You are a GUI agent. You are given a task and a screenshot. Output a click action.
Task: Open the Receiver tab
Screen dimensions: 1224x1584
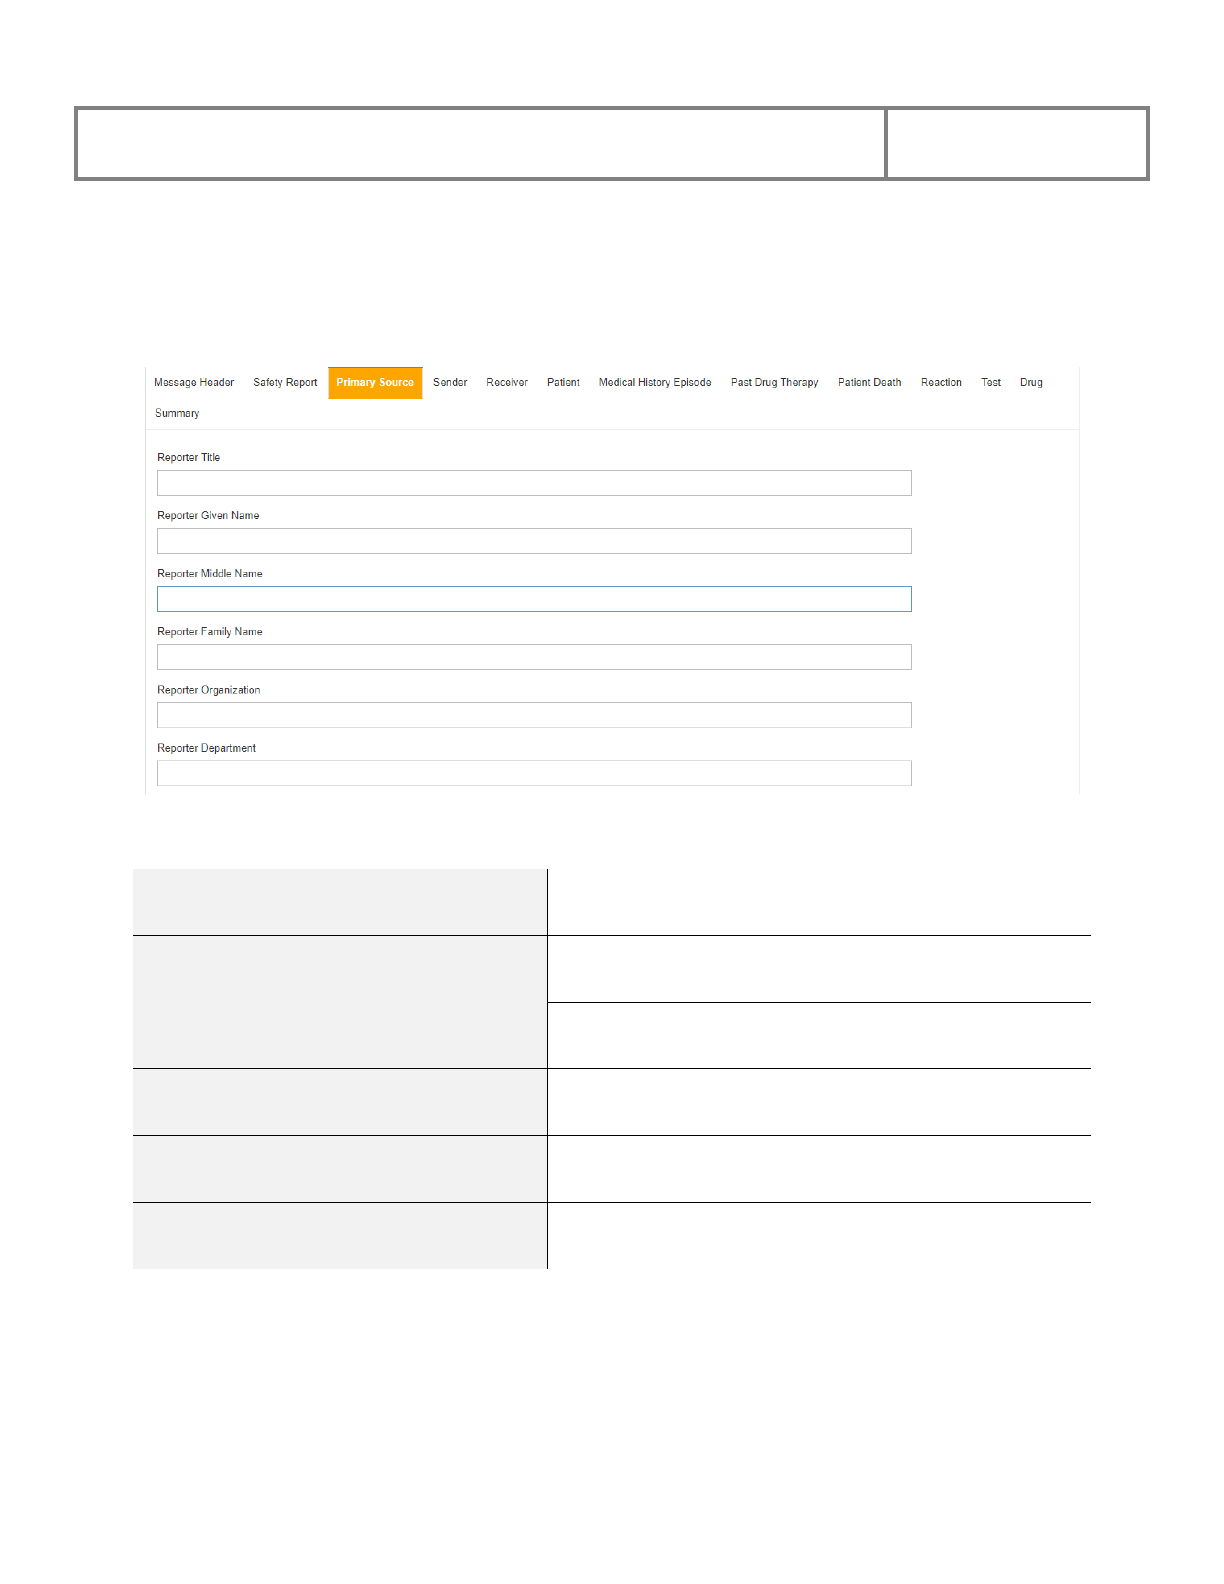coord(507,383)
